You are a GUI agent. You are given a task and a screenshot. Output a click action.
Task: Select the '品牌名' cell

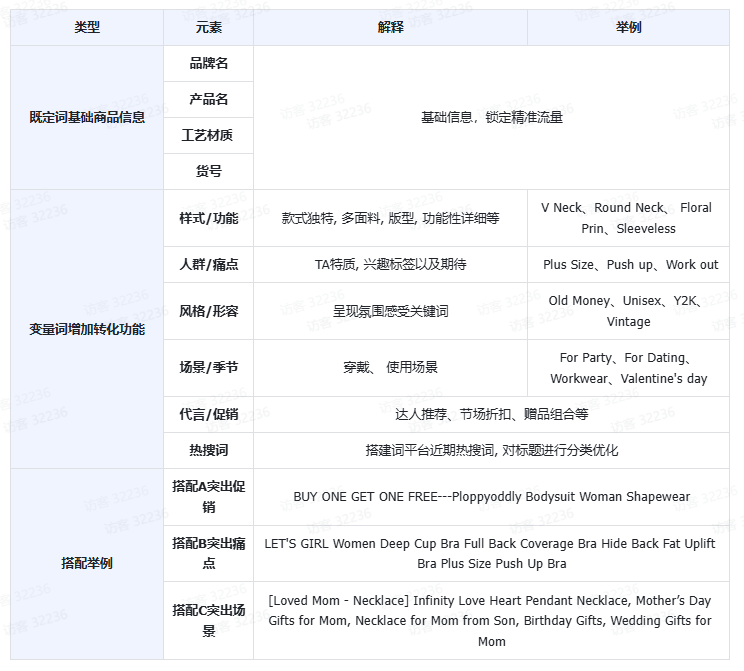coord(208,64)
